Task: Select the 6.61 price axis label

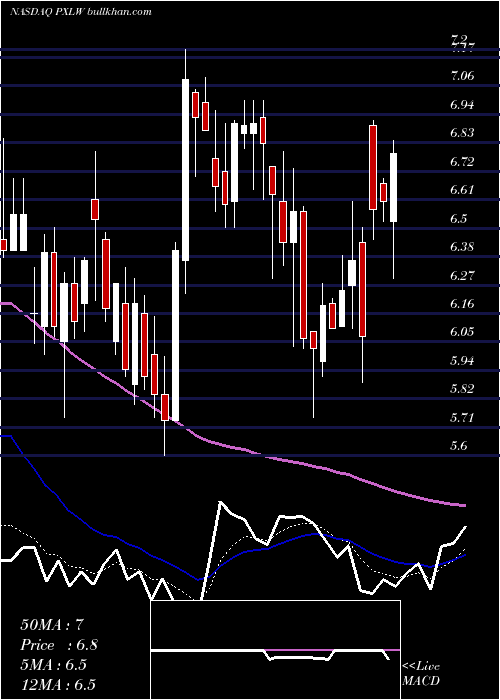Action: point(462,190)
